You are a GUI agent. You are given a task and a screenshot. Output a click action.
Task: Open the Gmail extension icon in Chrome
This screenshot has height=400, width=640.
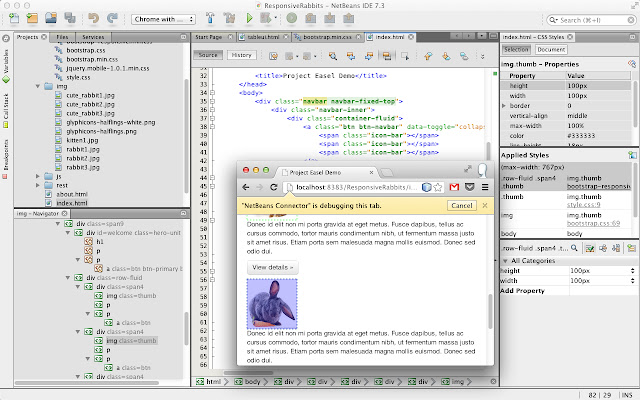(454, 187)
